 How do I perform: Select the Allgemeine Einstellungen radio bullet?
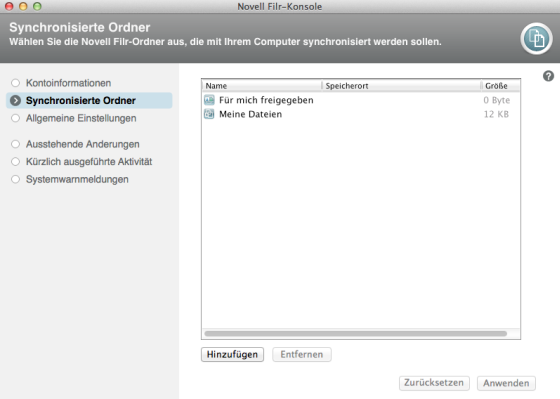point(15,118)
